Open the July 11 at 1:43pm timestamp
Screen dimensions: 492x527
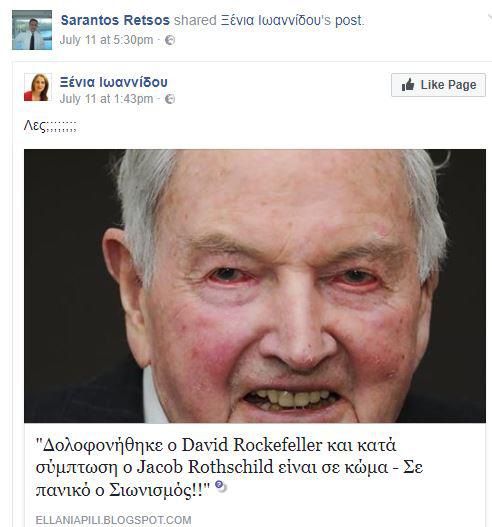tap(106, 99)
